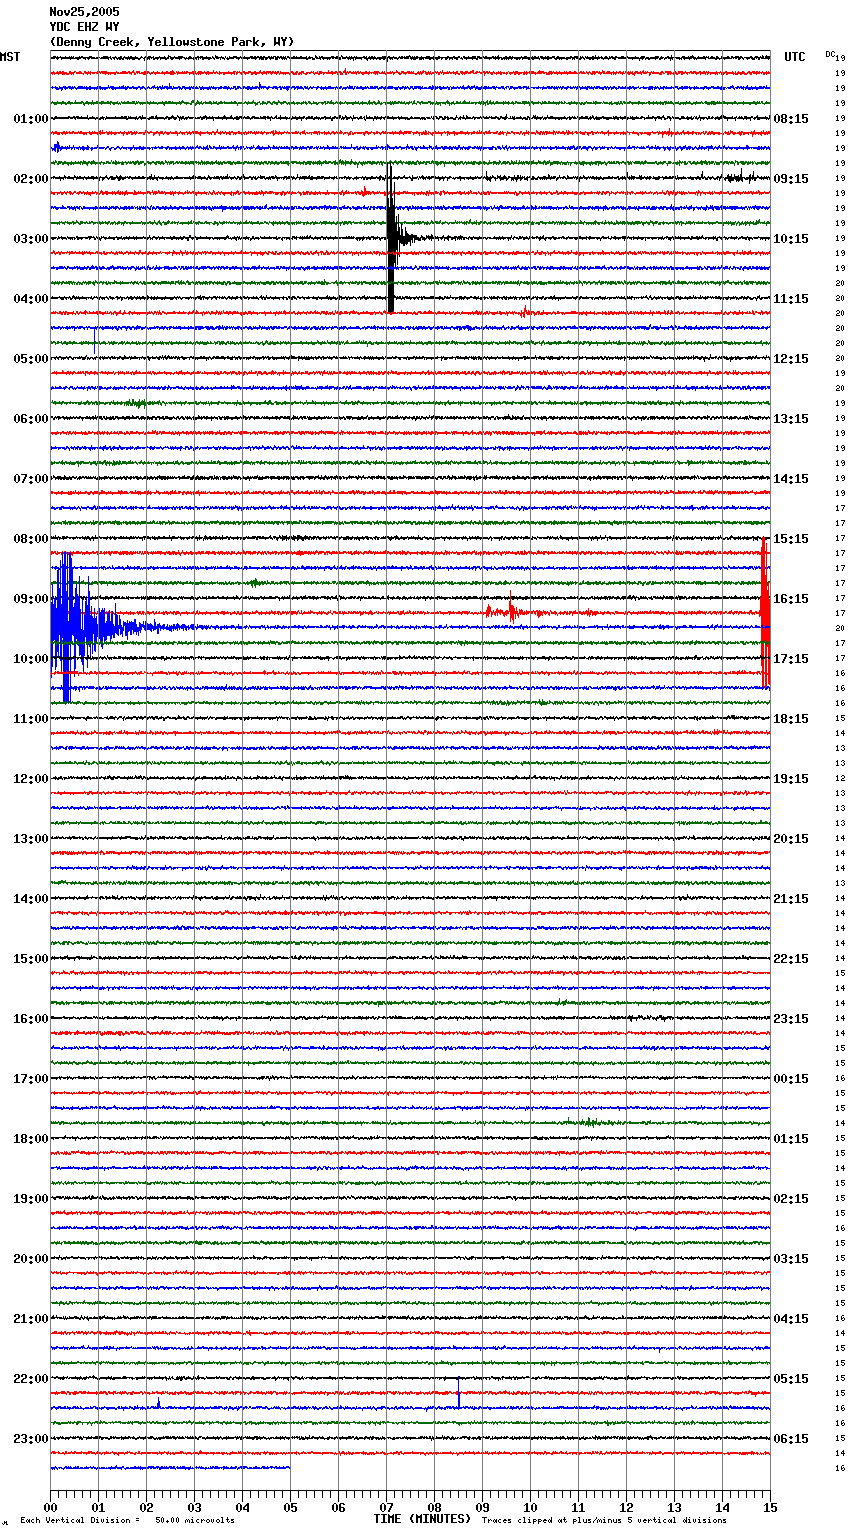The image size is (850, 1534).
Task: Click the TIME (MINUTES) axis title
Action: pyautogui.click(x=422, y=1519)
